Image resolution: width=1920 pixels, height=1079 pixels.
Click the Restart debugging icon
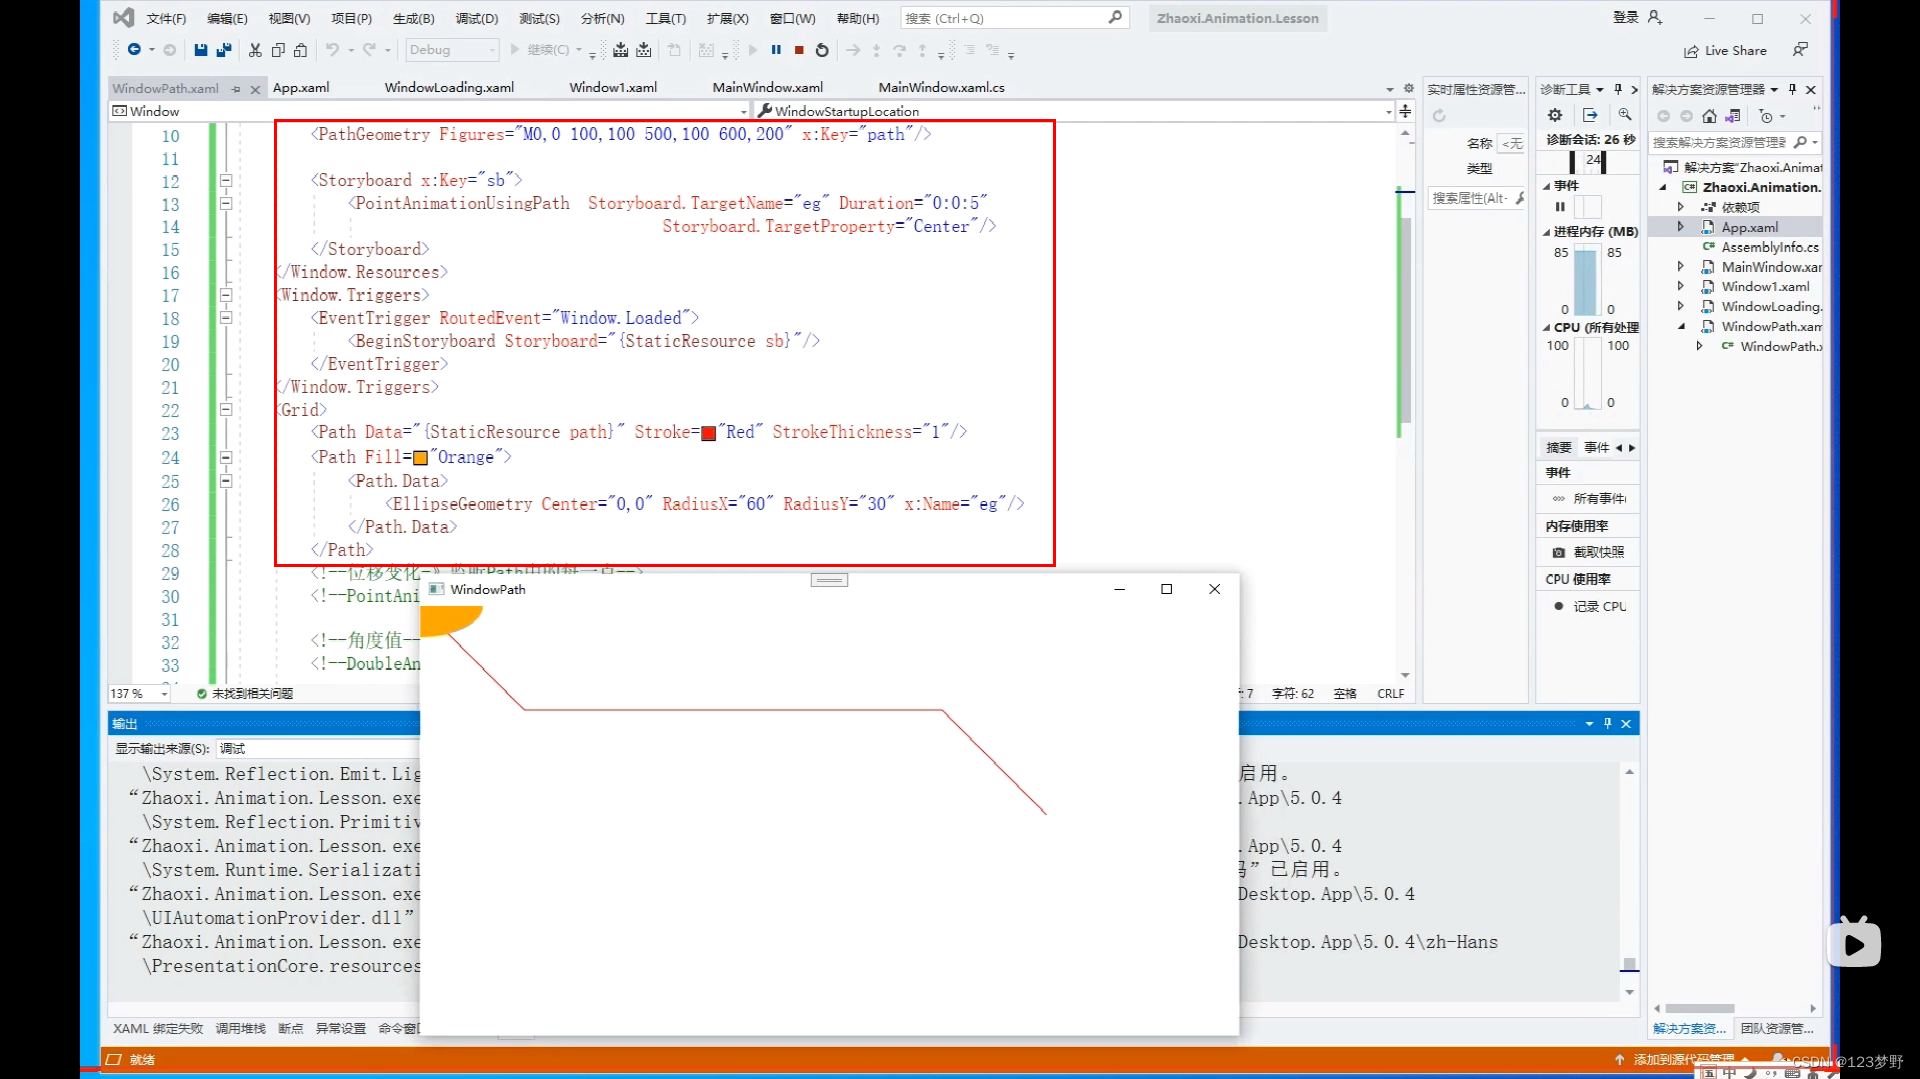tap(822, 50)
